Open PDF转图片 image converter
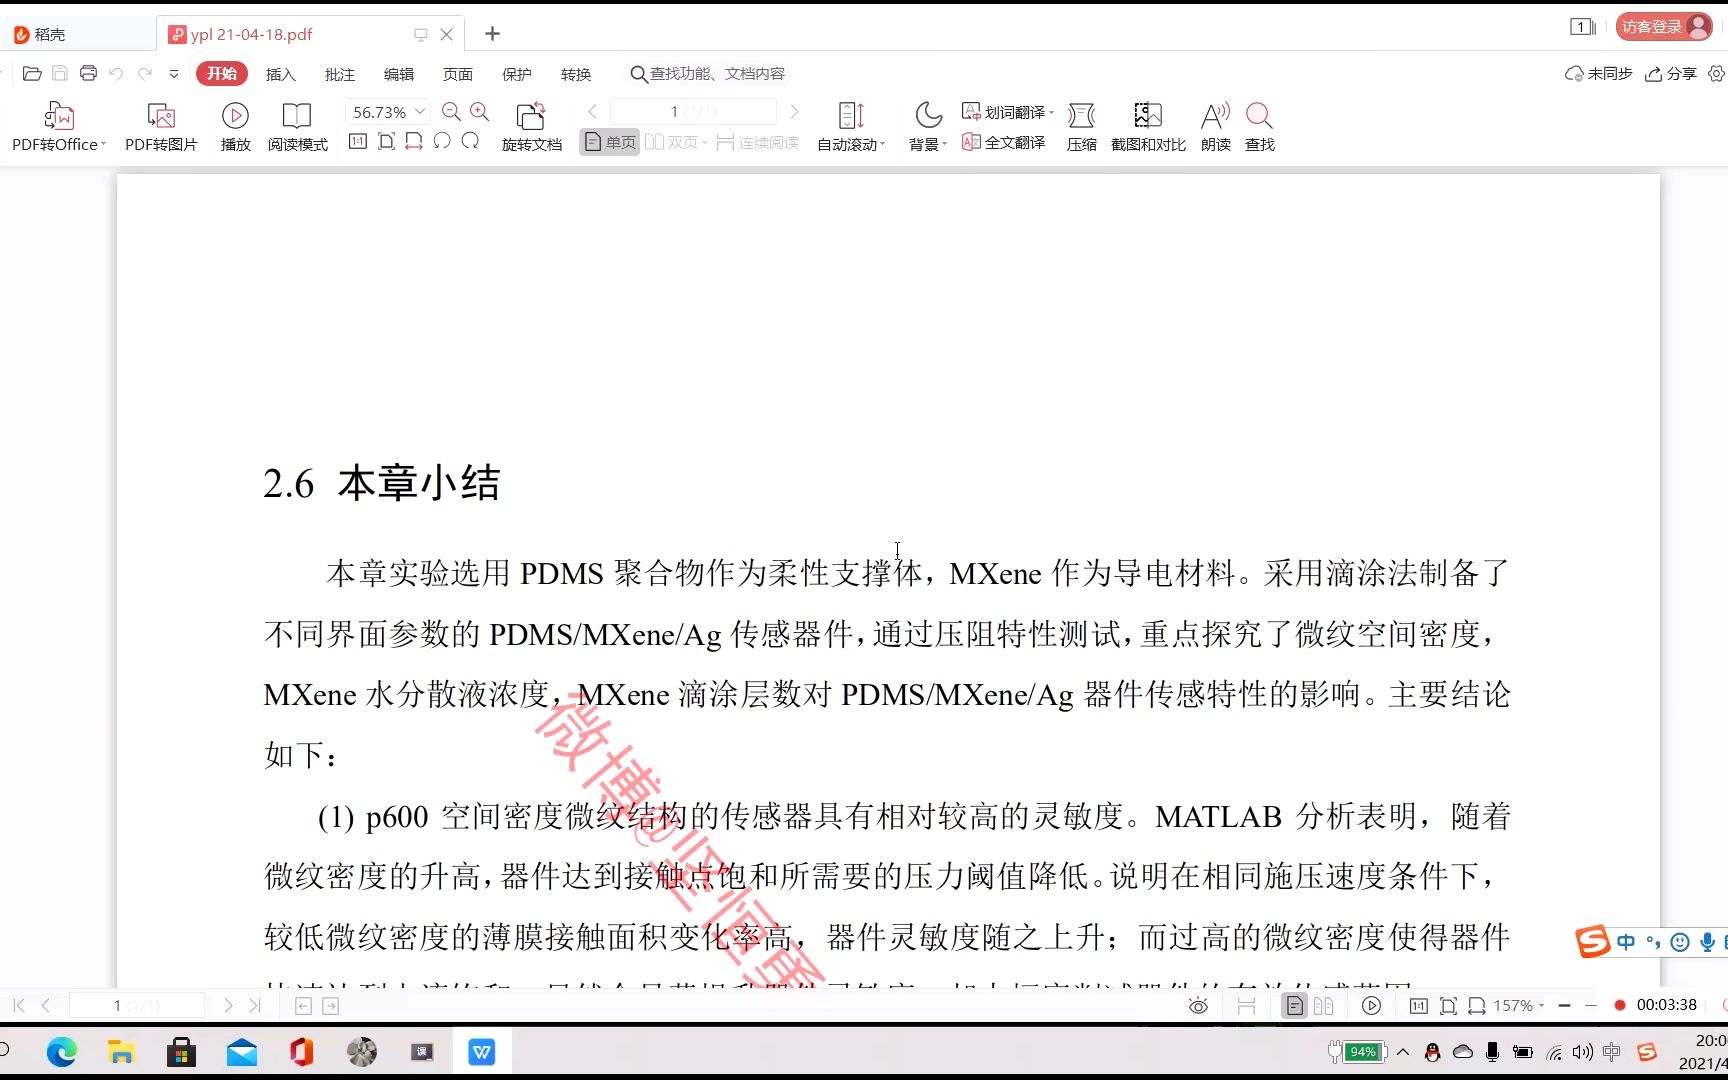Screen dimensions: 1728x1080 (161, 127)
